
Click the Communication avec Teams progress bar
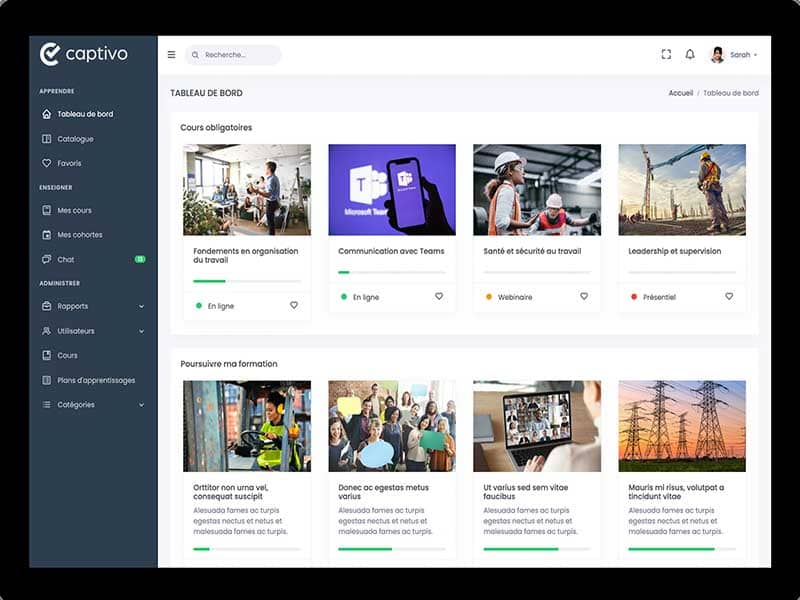(392, 272)
